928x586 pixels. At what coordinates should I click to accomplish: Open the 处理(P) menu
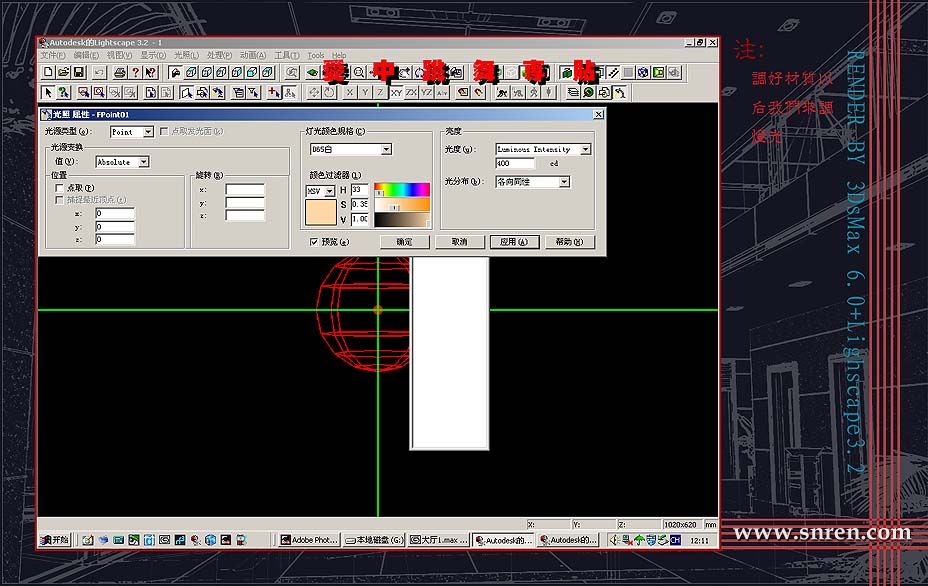click(220, 55)
